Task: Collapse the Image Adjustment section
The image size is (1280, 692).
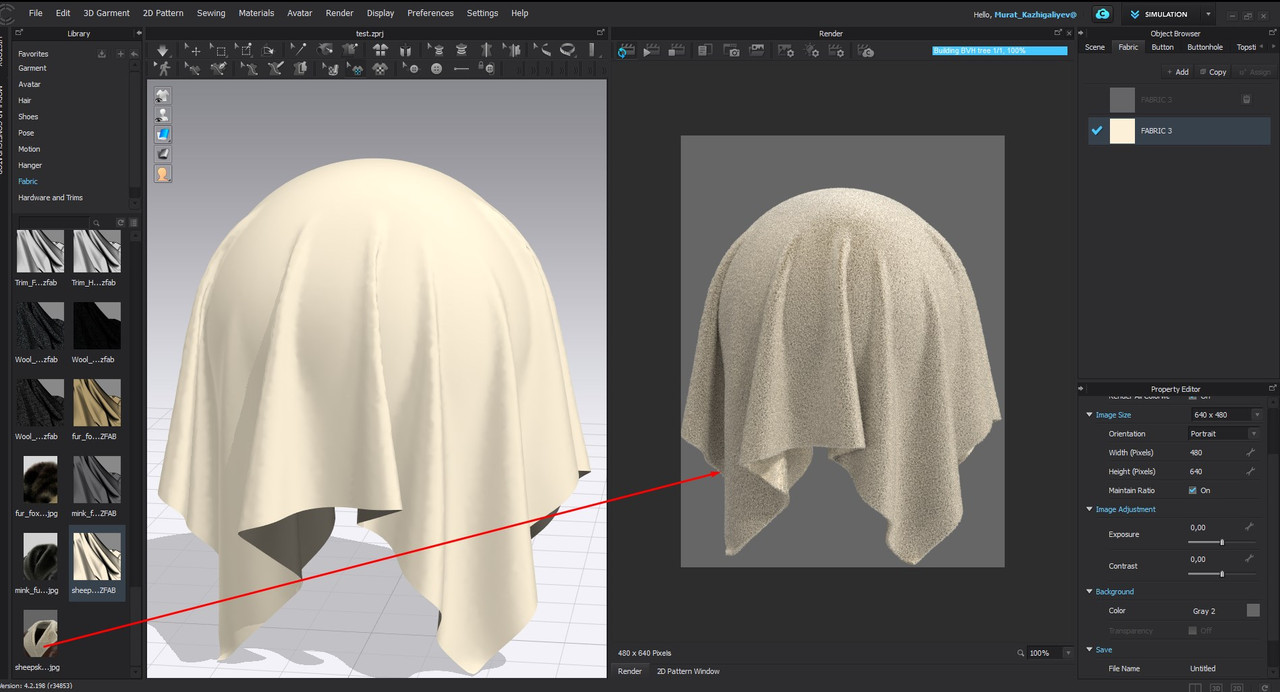Action: pyautogui.click(x=1090, y=510)
